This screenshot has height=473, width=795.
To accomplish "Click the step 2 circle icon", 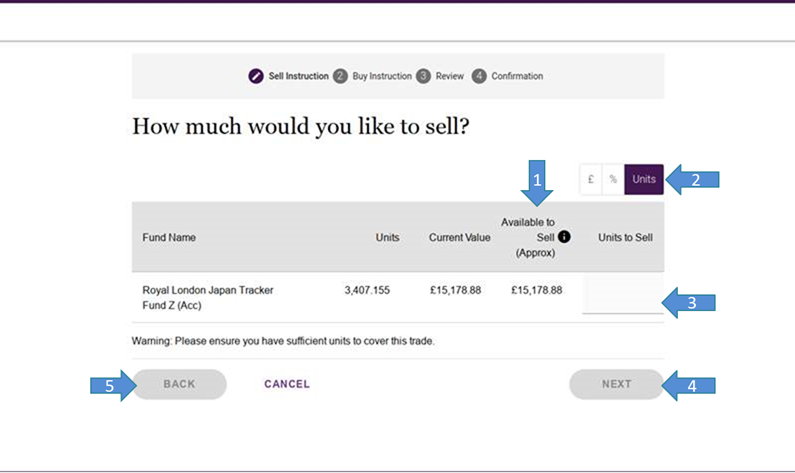I will pos(341,76).
